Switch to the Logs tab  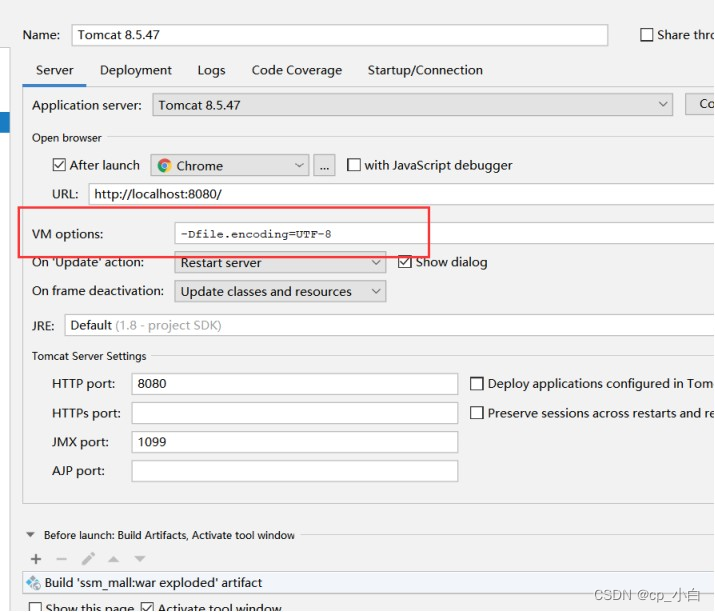coord(211,70)
